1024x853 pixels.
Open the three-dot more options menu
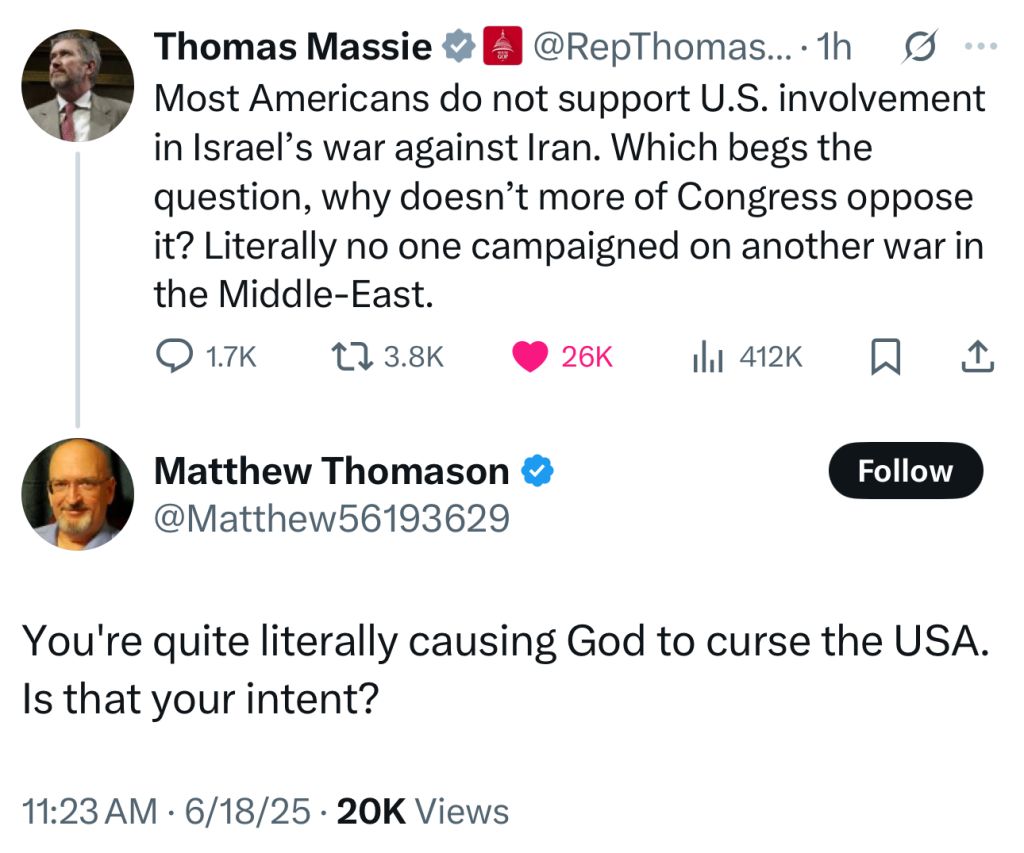(982, 46)
